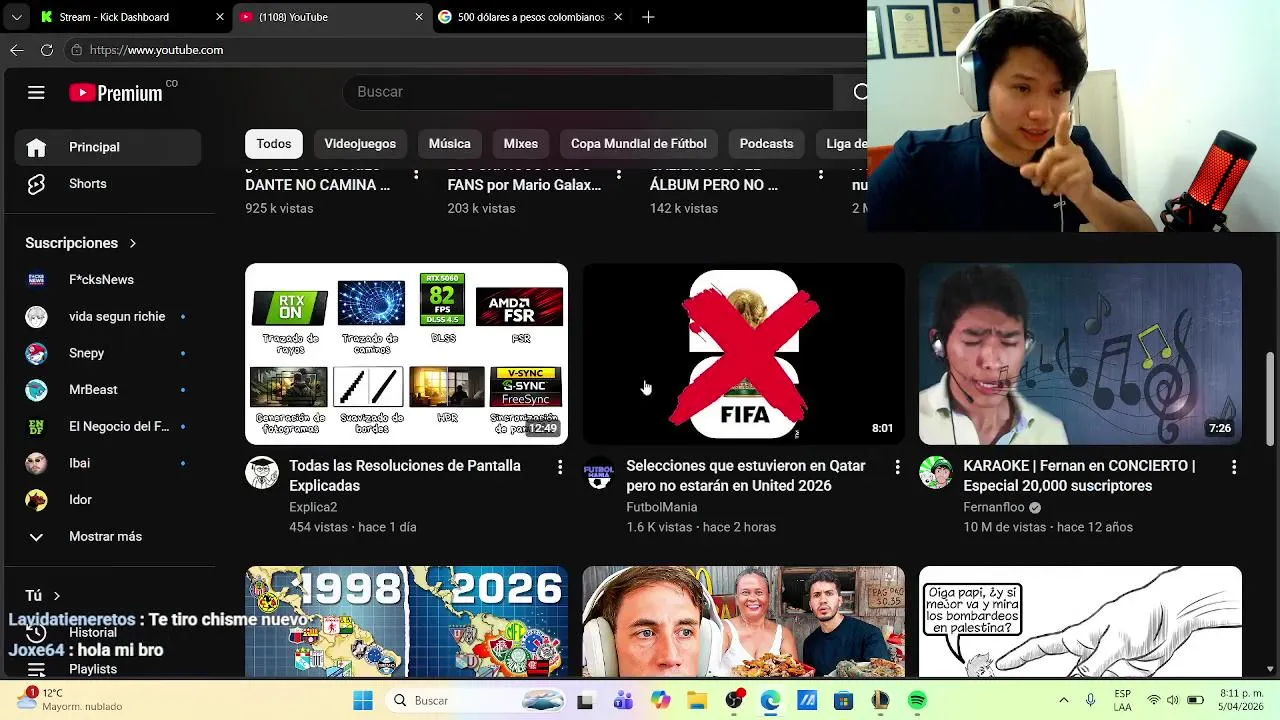Switch to 500 dólares a pesos tab
Image resolution: width=1280 pixels, height=720 pixels.
tap(530, 17)
